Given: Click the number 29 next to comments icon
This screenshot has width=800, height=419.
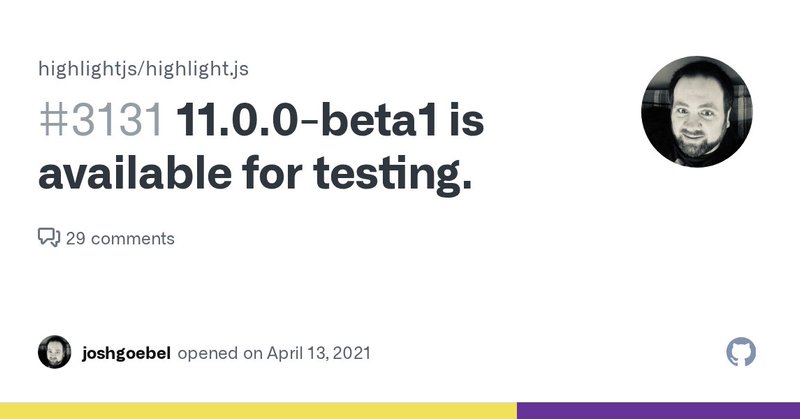Looking at the screenshot, I should (76, 238).
